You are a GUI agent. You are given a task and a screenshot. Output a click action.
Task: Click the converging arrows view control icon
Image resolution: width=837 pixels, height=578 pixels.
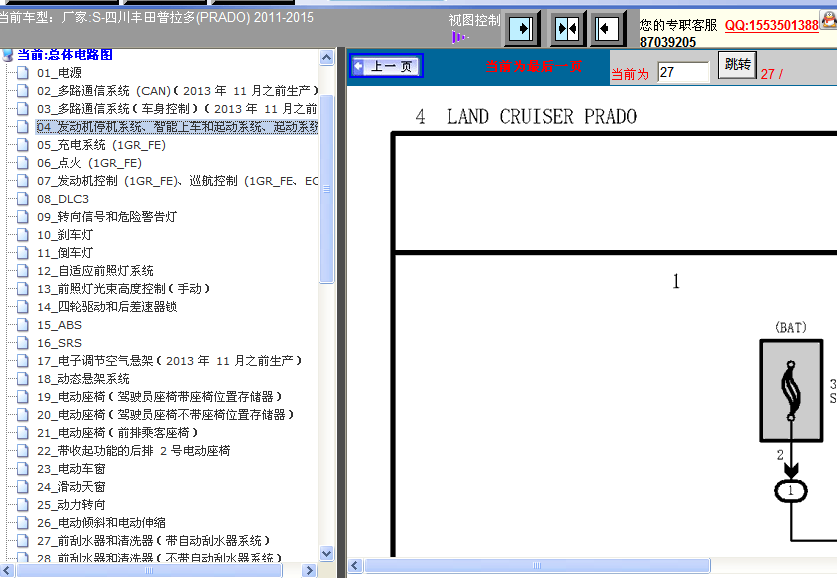567,28
